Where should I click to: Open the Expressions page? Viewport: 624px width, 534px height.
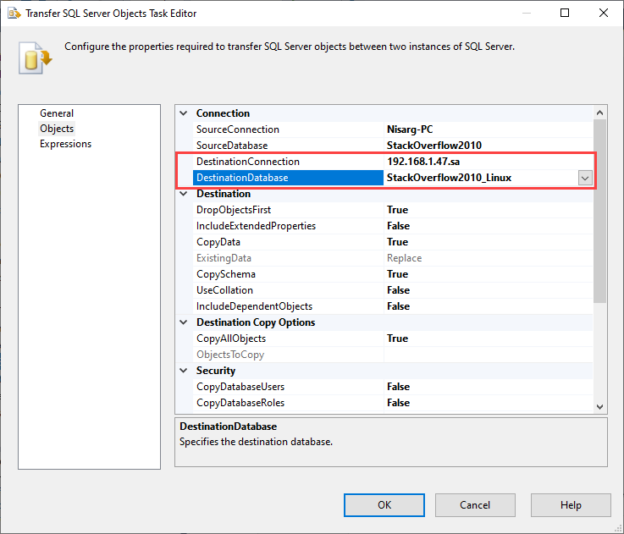(65, 143)
